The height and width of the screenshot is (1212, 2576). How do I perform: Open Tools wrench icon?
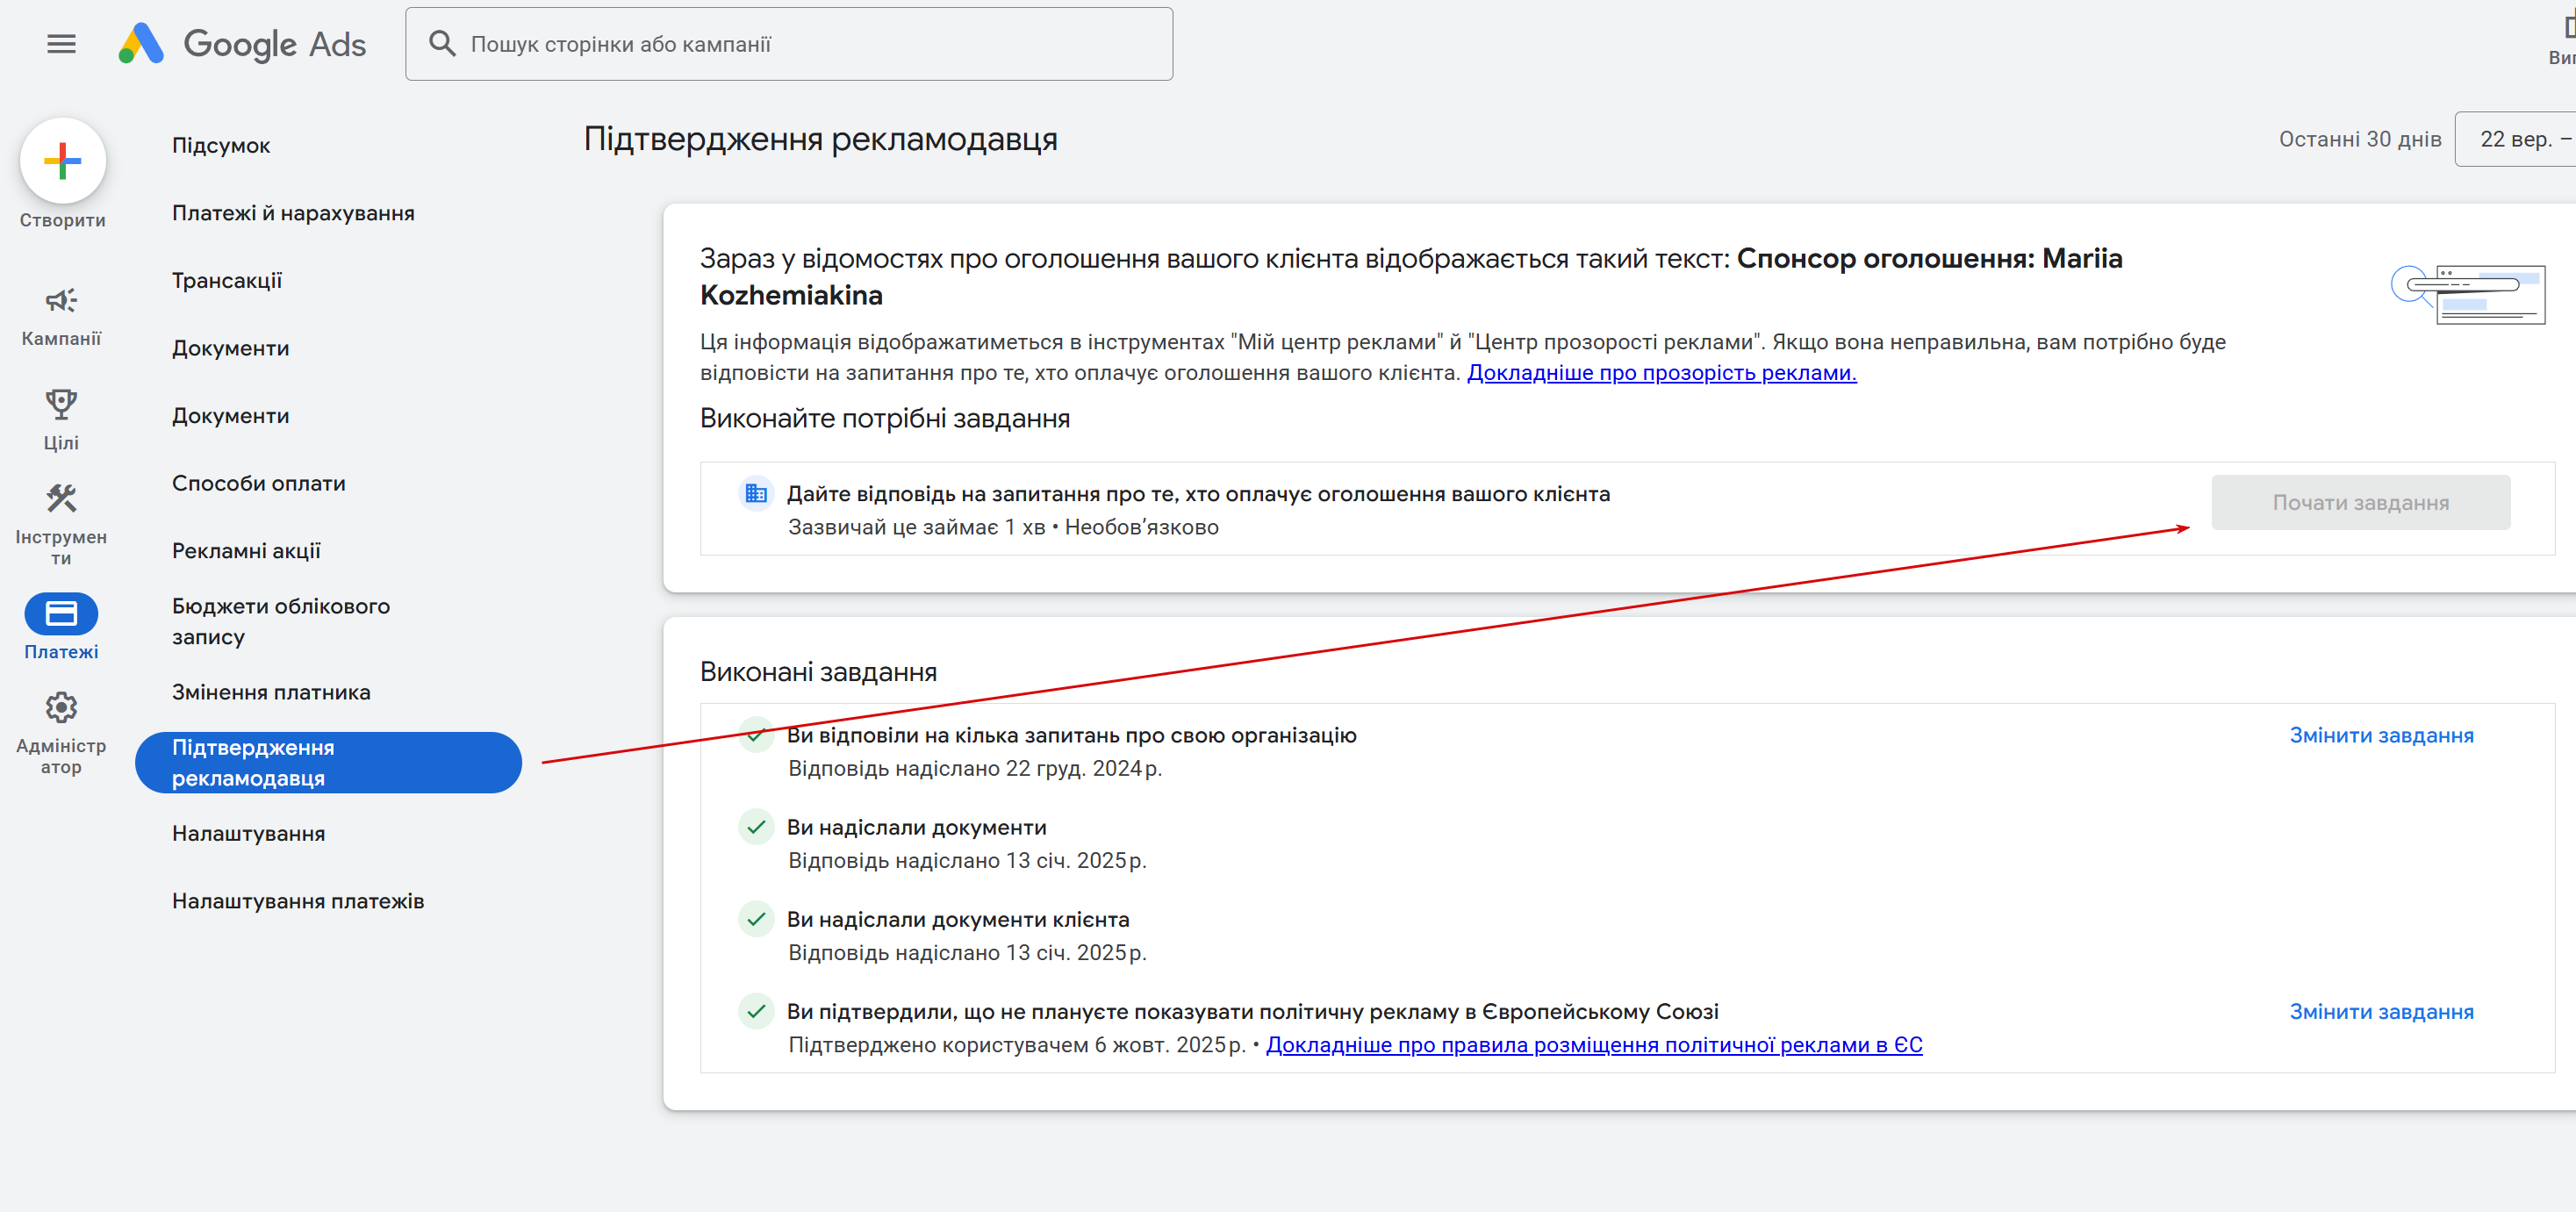coord(61,498)
